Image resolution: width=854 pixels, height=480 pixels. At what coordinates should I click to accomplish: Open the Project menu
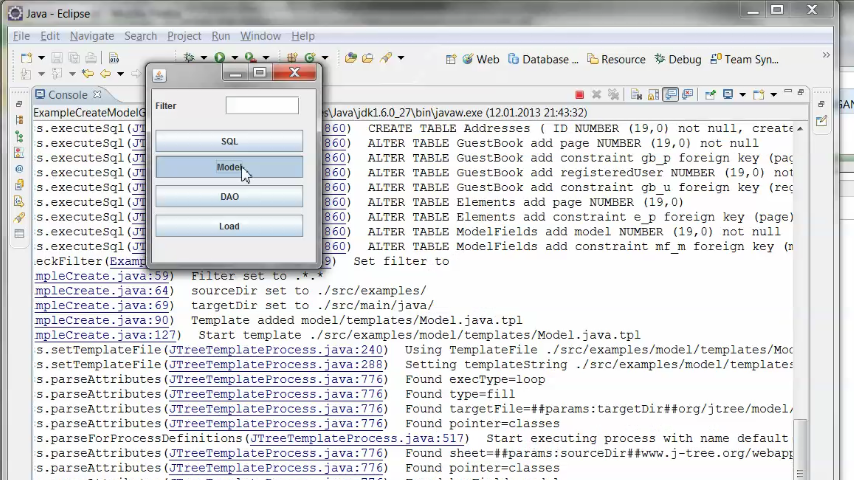[x=184, y=36]
